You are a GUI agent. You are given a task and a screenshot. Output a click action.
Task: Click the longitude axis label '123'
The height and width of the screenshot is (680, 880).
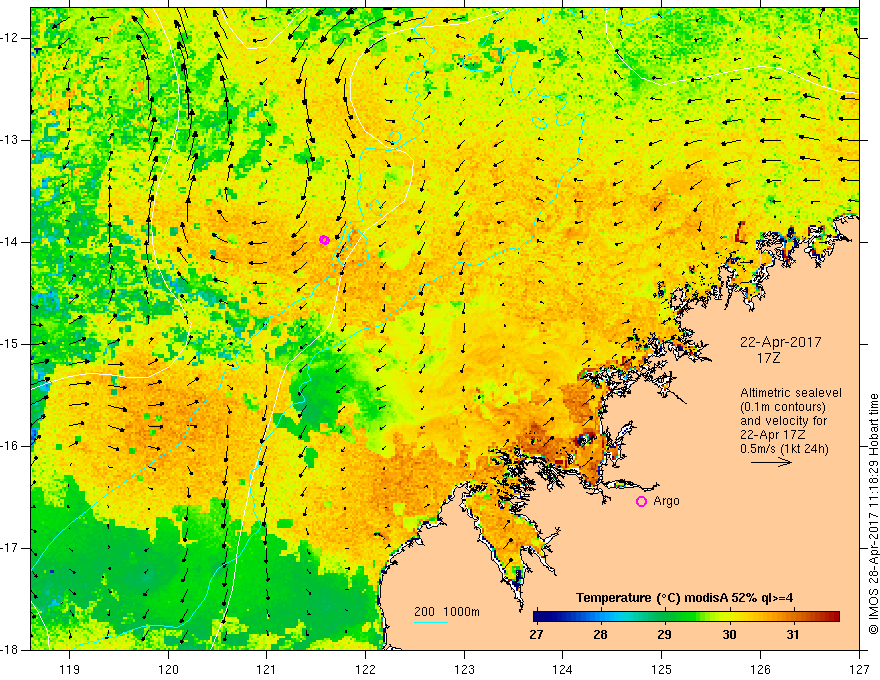point(464,669)
